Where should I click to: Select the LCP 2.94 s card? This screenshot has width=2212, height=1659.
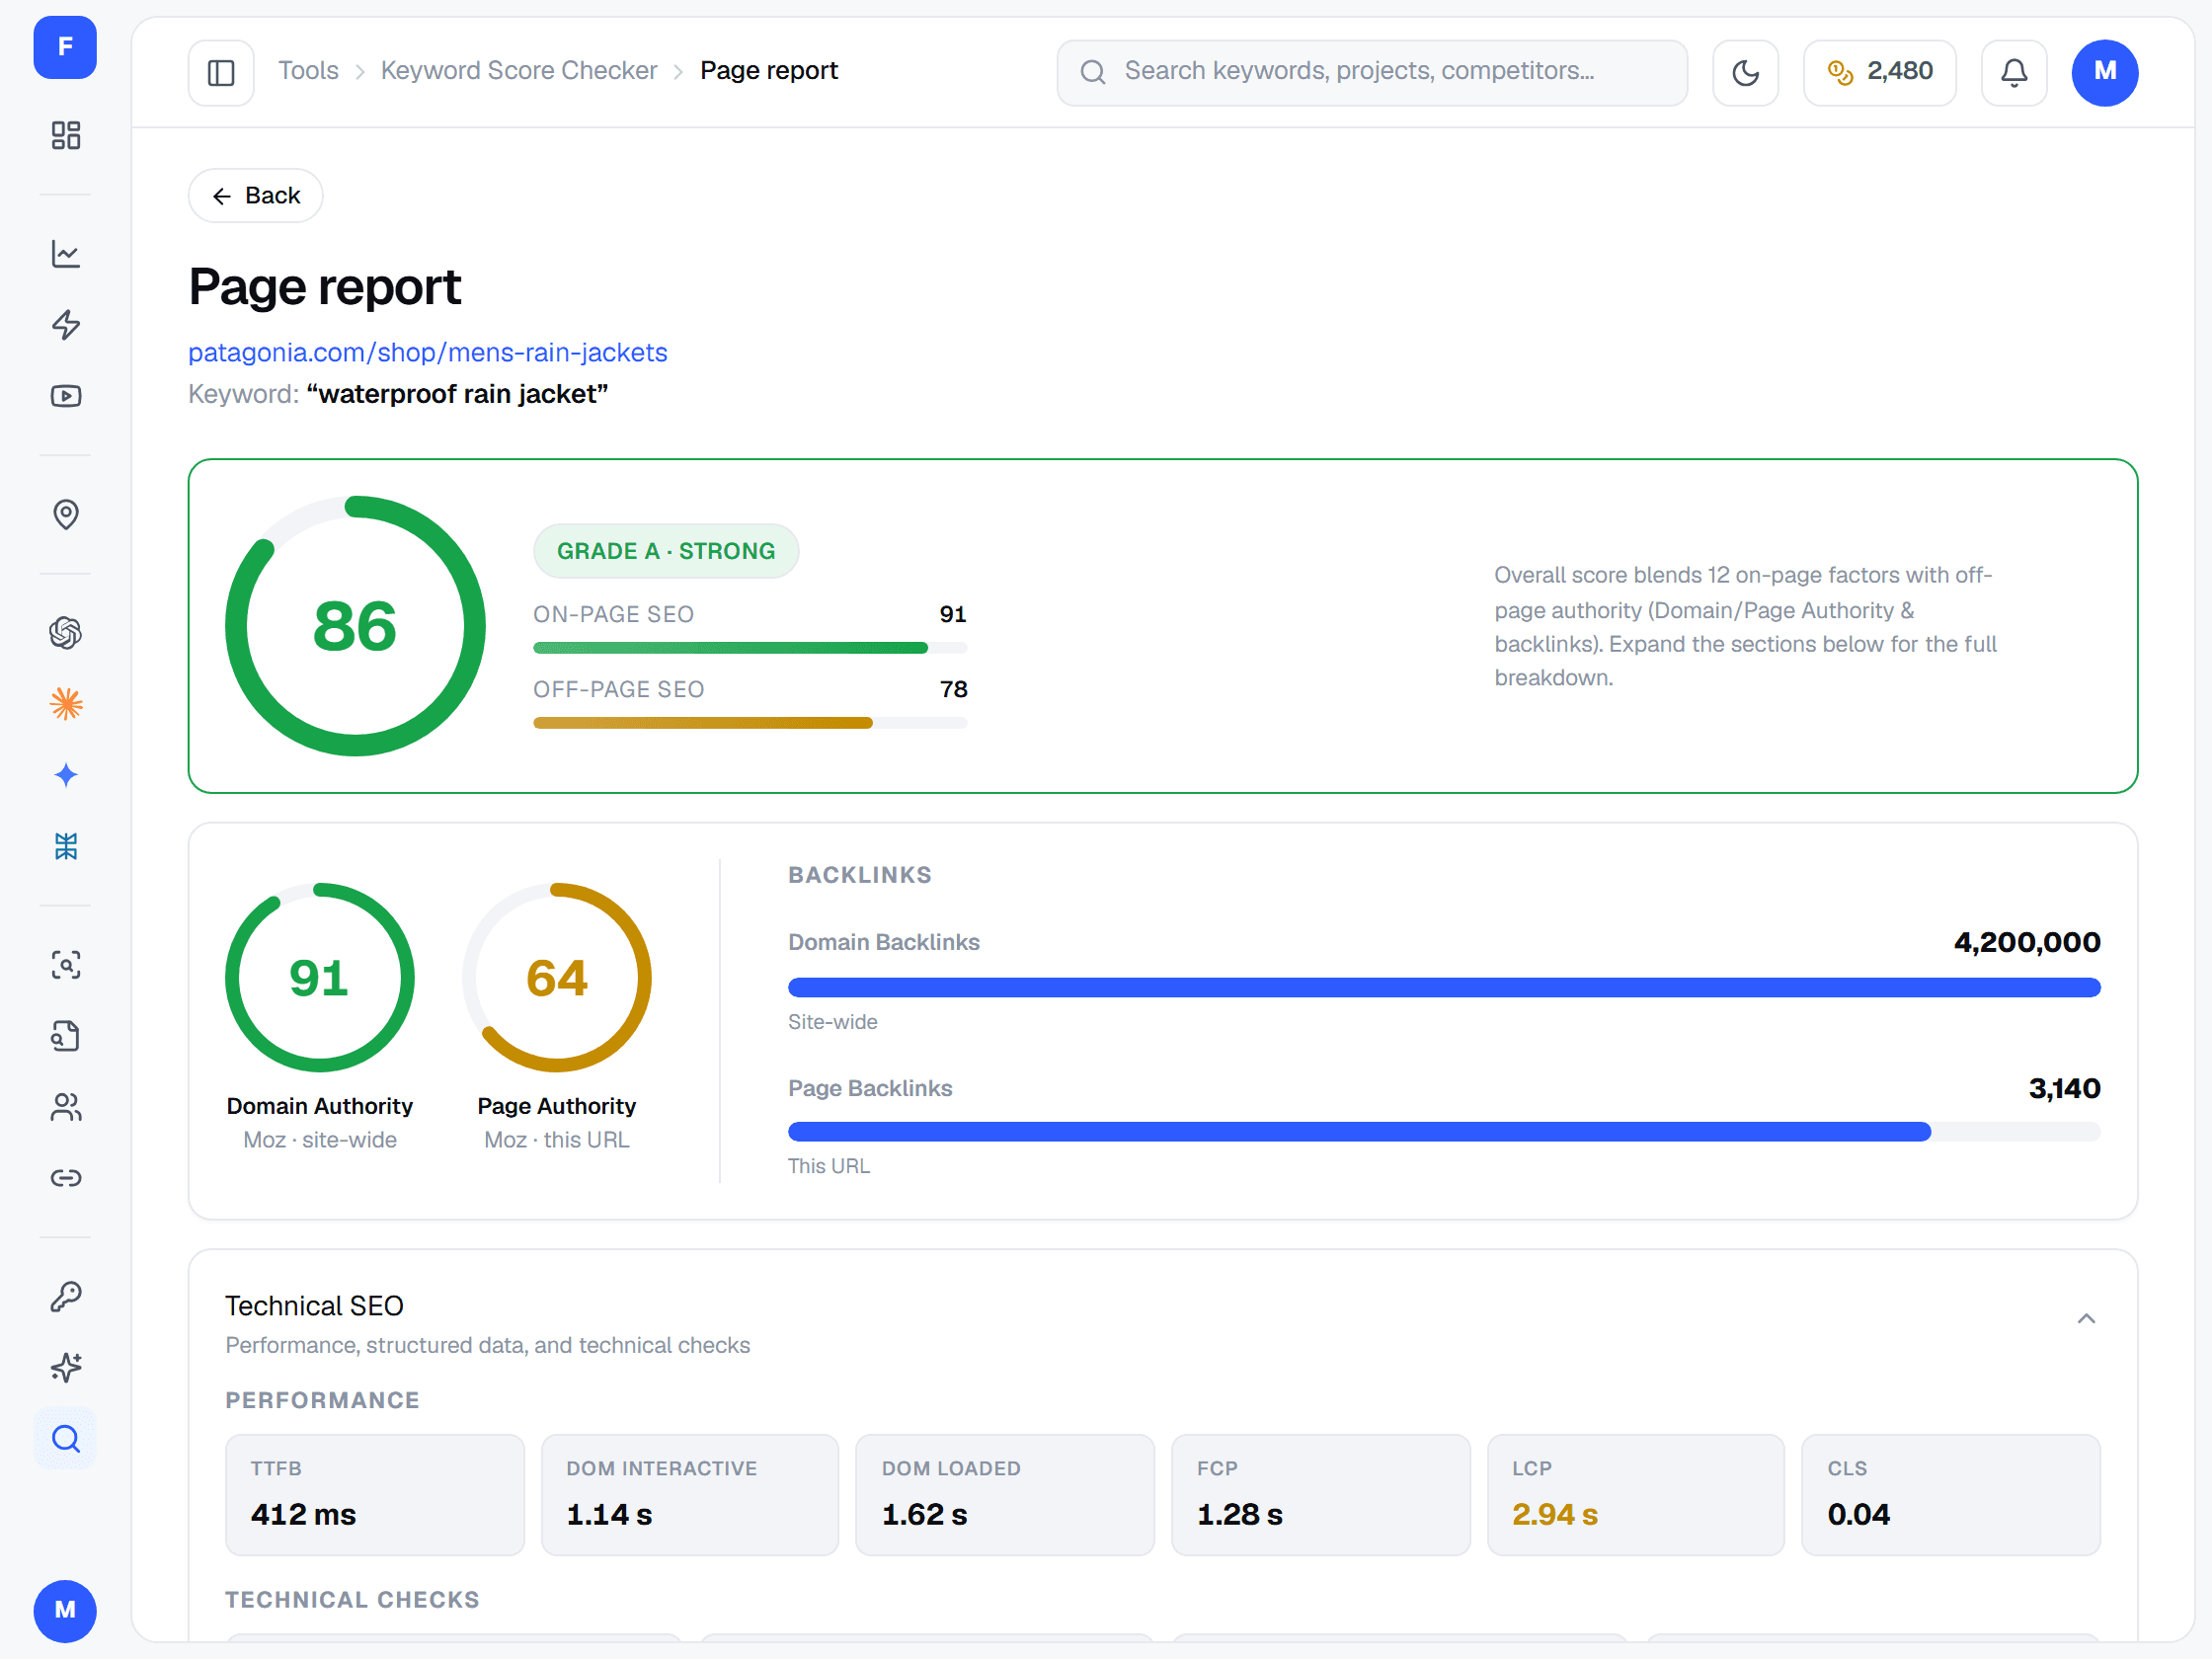pos(1636,1495)
